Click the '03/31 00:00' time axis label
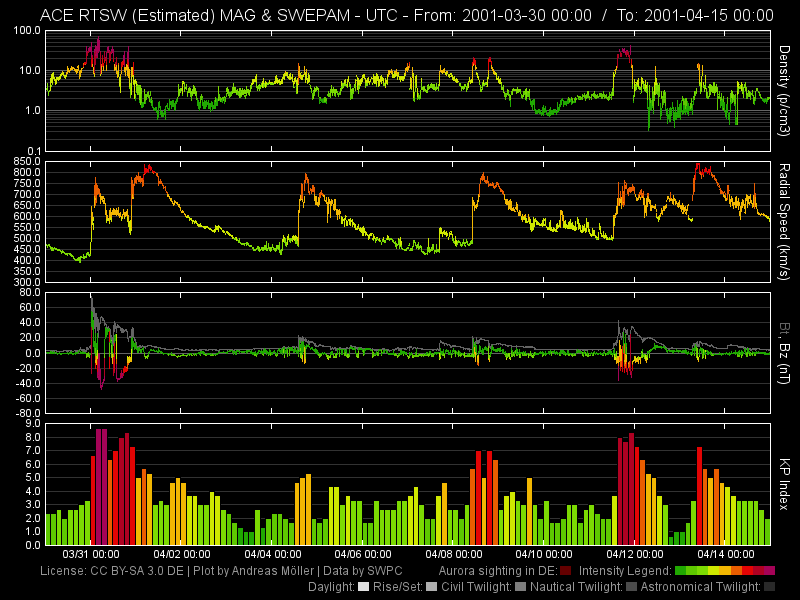 click(91, 554)
